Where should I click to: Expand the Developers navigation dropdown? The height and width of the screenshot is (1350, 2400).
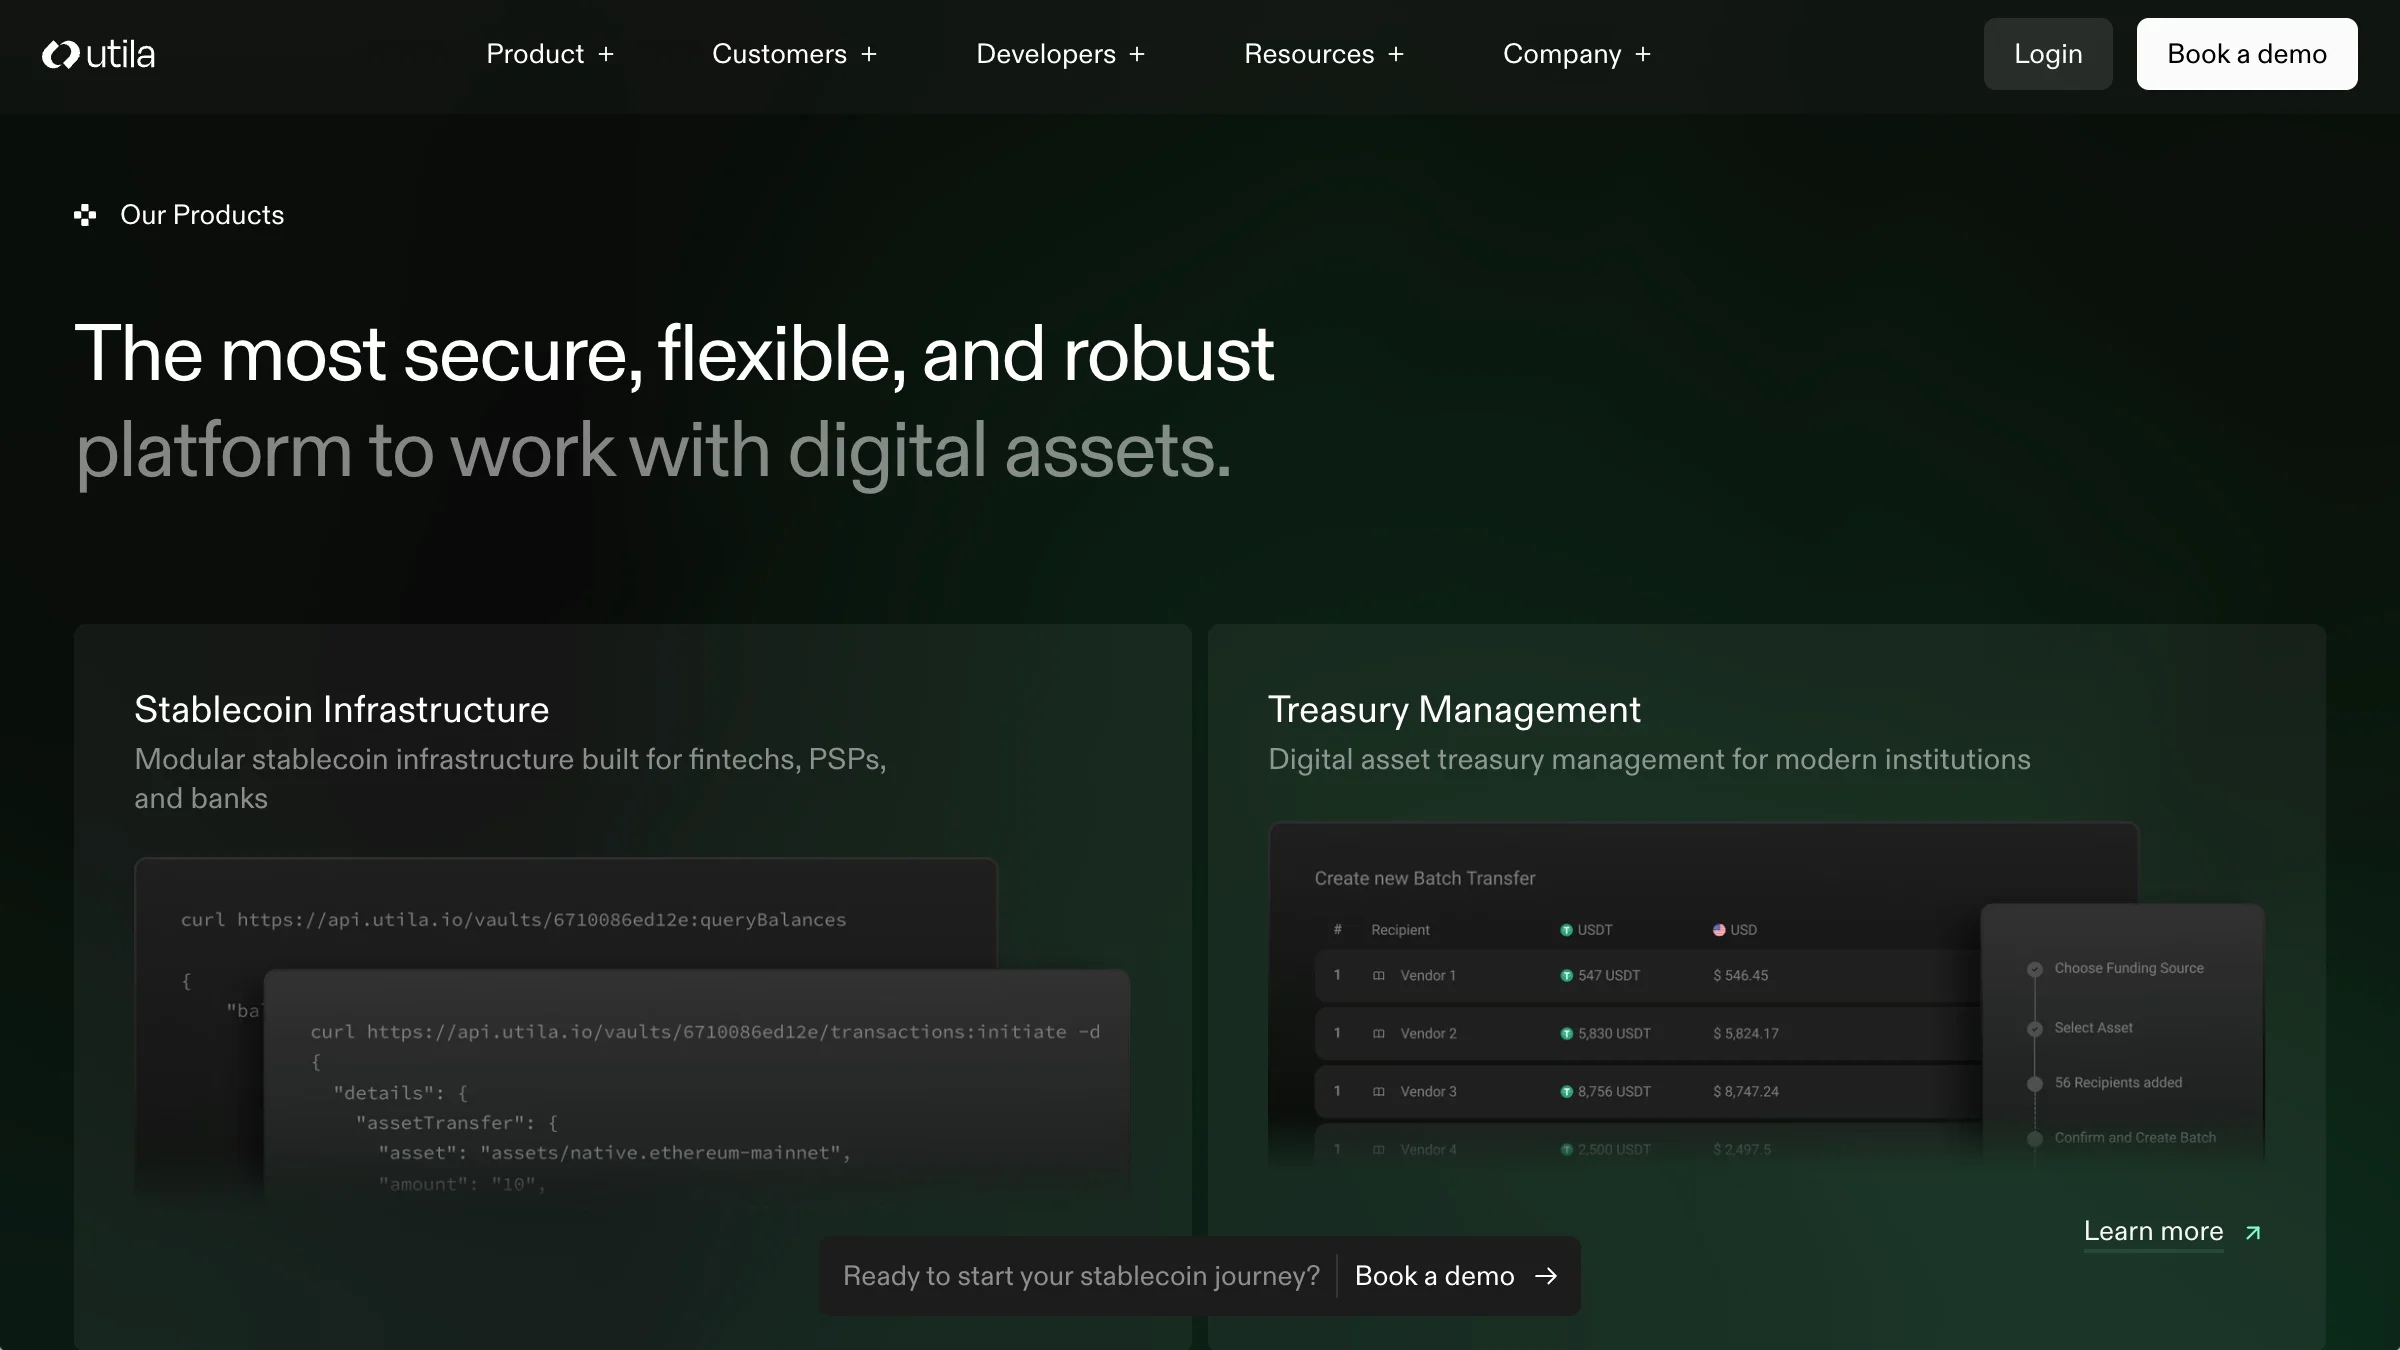pos(1060,54)
